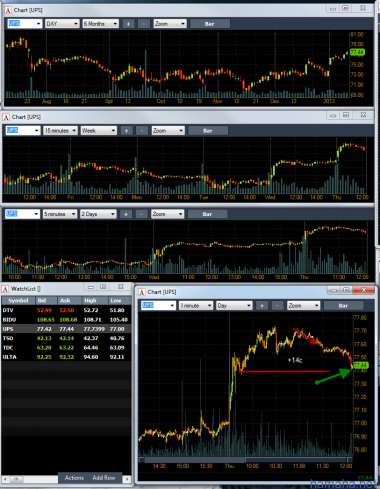Expand Zoom dropdown in 1 minute chart
Image resolution: width=380 pixels, height=489 pixels.
click(303, 305)
